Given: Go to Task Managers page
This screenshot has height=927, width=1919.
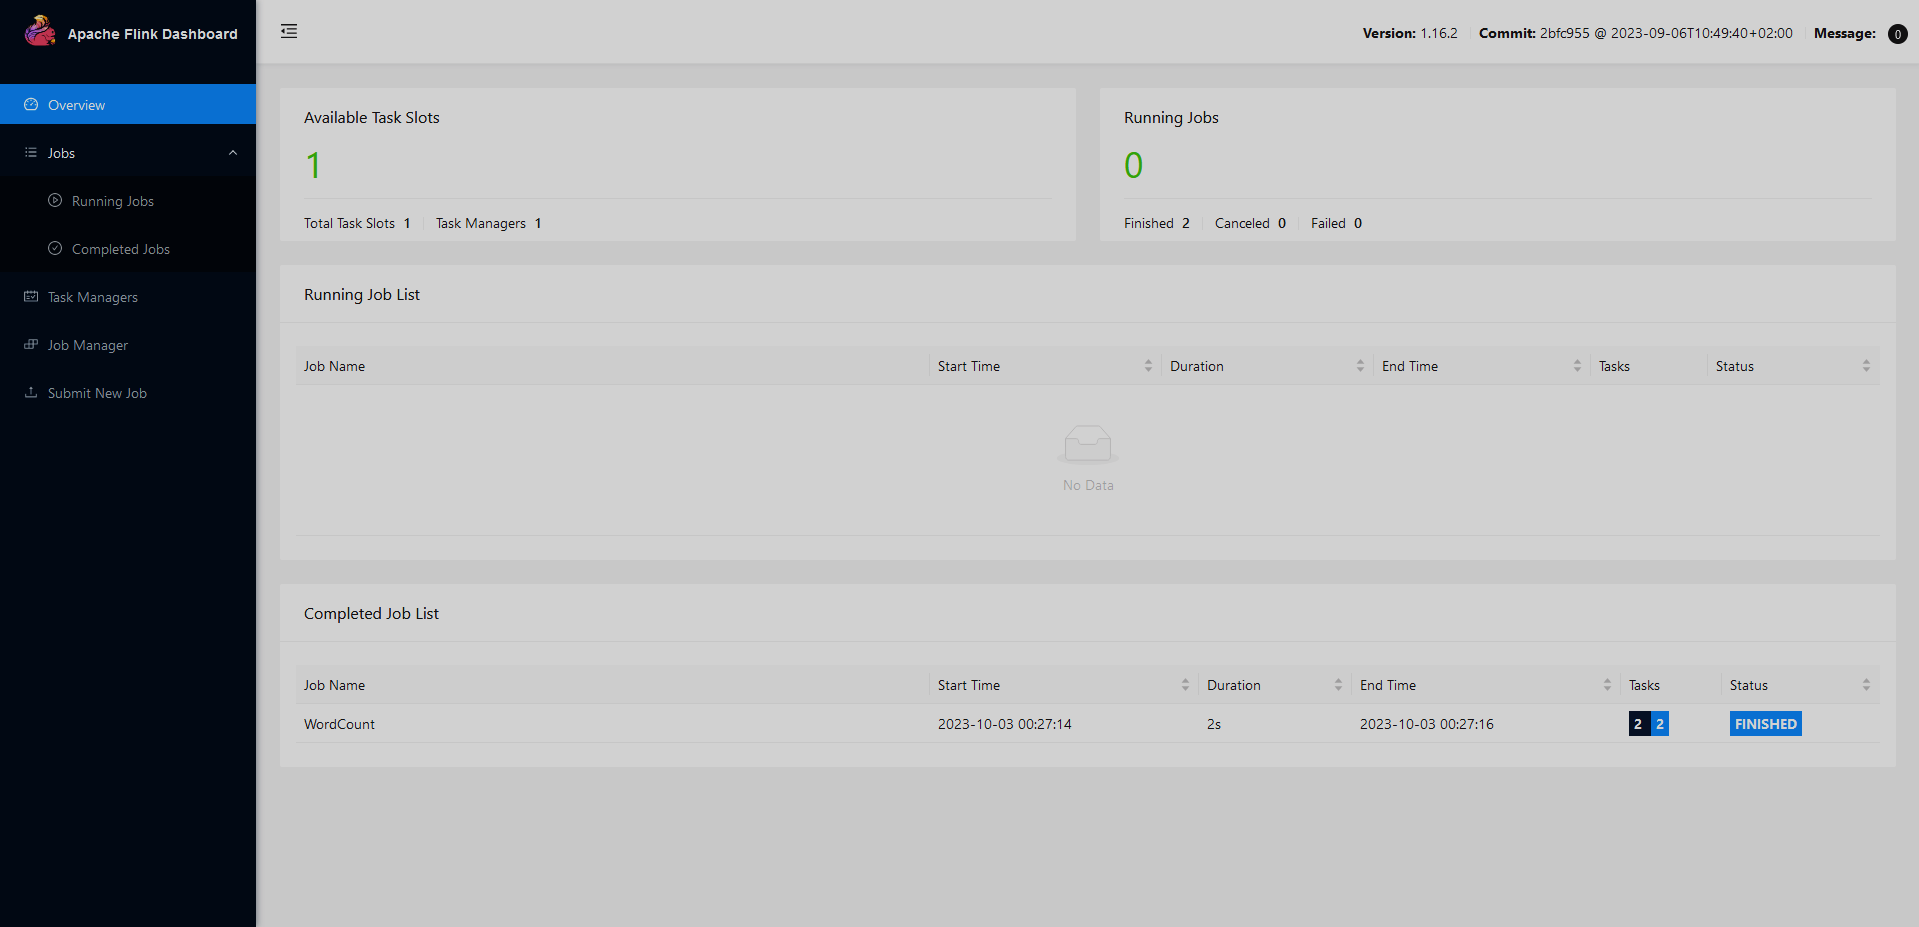Looking at the screenshot, I should pyautogui.click(x=128, y=297).
